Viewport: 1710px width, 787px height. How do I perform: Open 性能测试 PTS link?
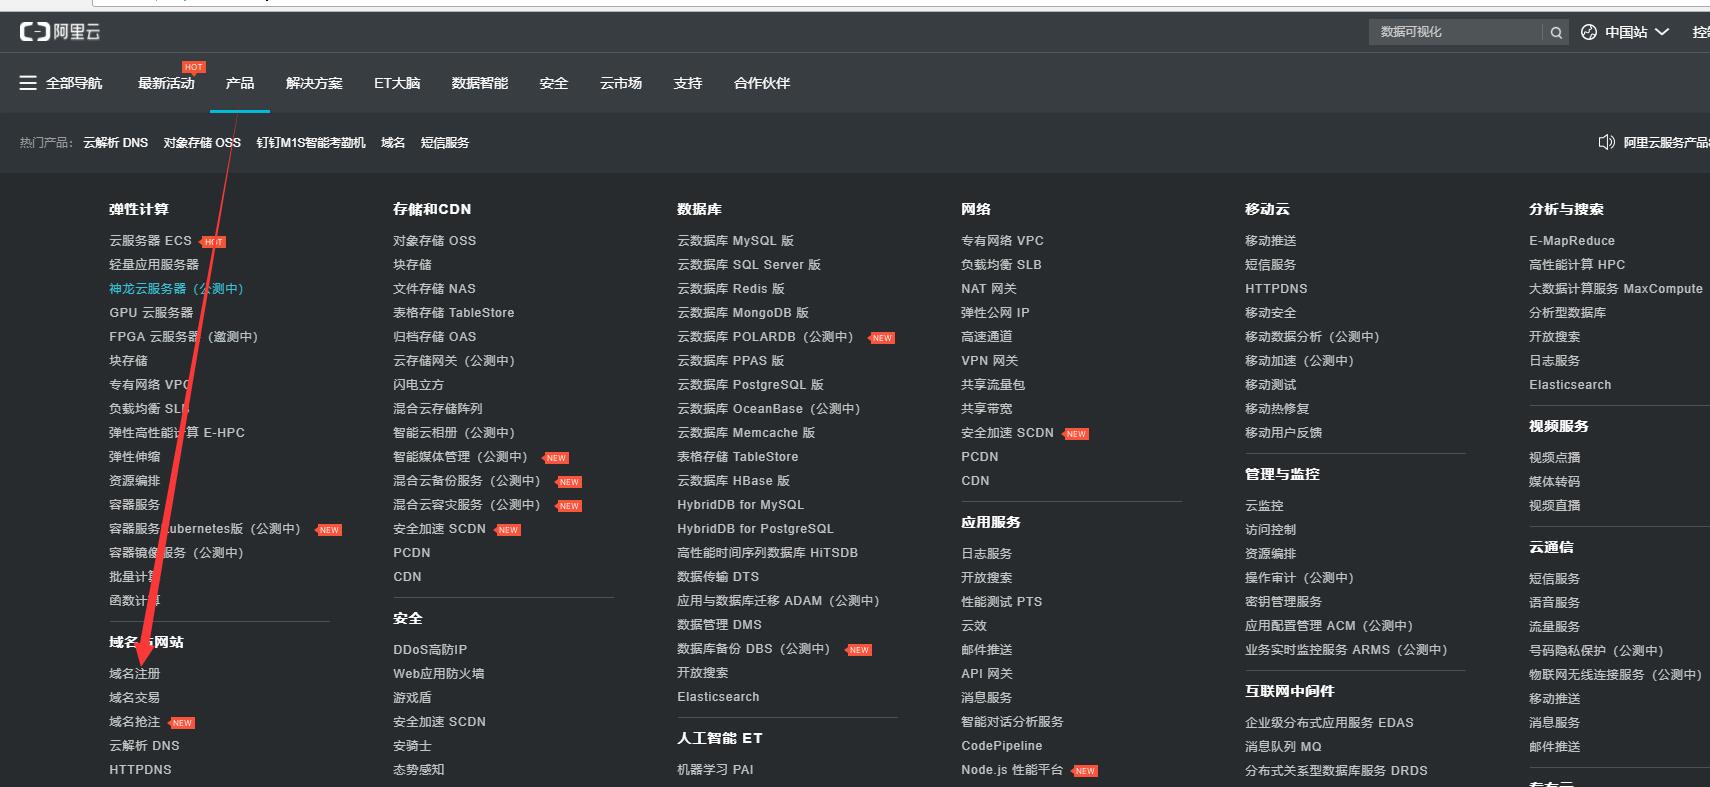[x=1001, y=602]
